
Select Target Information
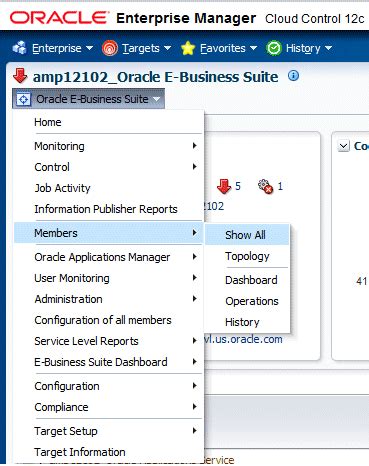[x=108, y=452]
